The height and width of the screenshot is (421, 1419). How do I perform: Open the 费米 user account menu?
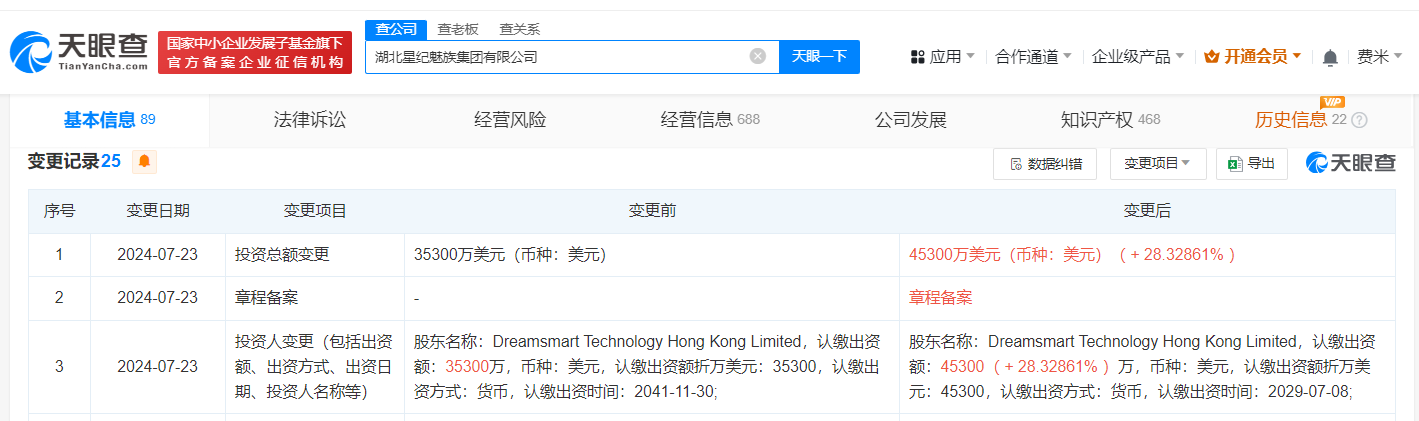pyautogui.click(x=1379, y=57)
